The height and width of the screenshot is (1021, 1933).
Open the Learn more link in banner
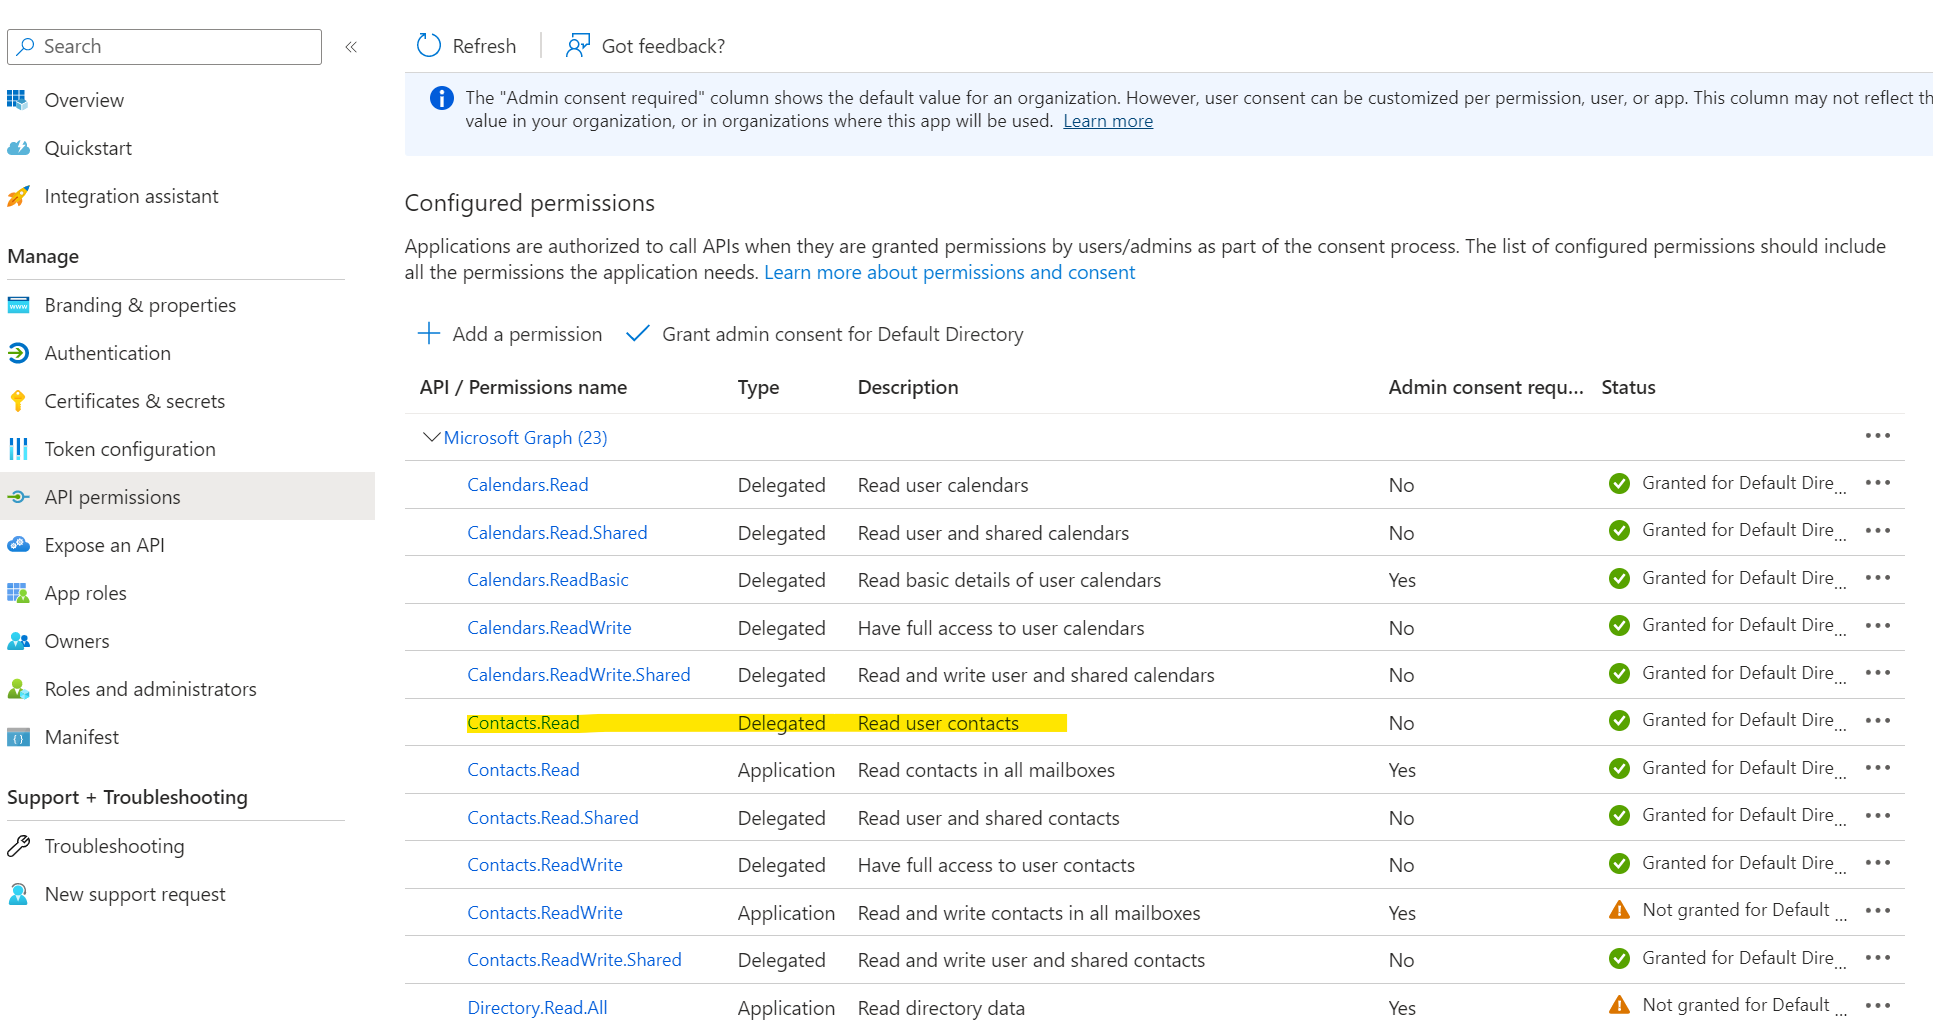click(1107, 121)
